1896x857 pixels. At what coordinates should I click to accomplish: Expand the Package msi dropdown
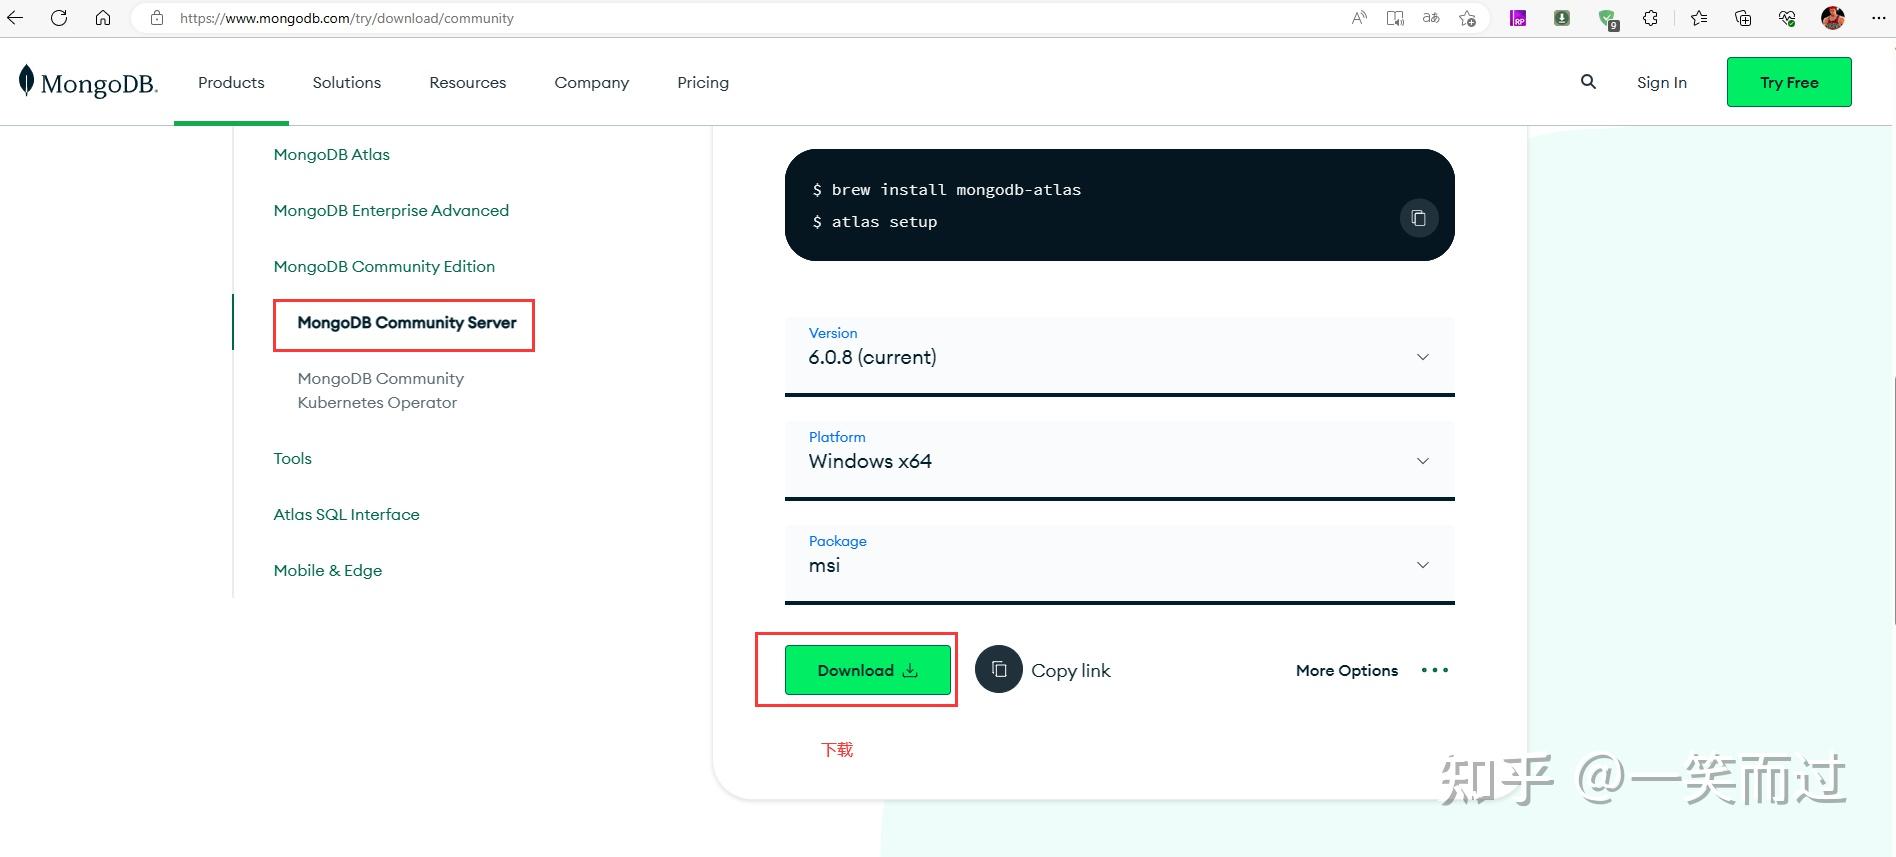pyautogui.click(x=1120, y=564)
